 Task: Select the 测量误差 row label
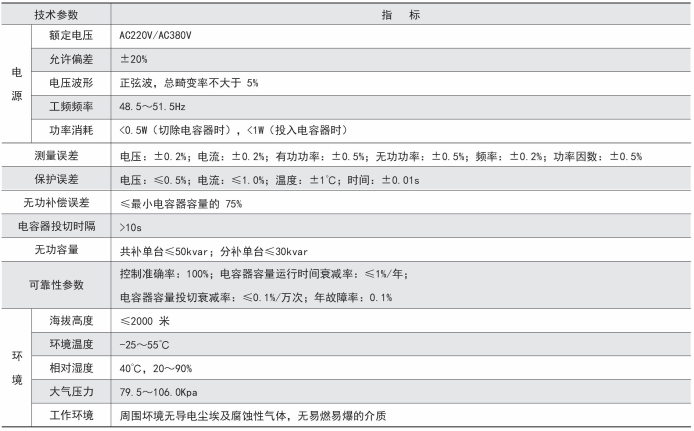pyautogui.click(x=56, y=156)
